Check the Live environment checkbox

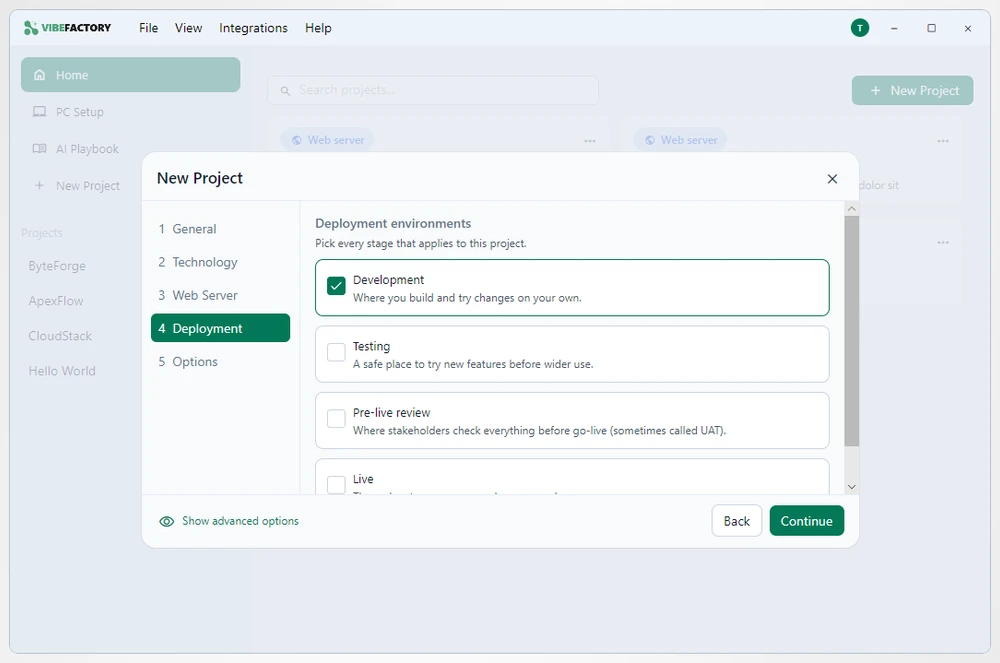coord(336,484)
